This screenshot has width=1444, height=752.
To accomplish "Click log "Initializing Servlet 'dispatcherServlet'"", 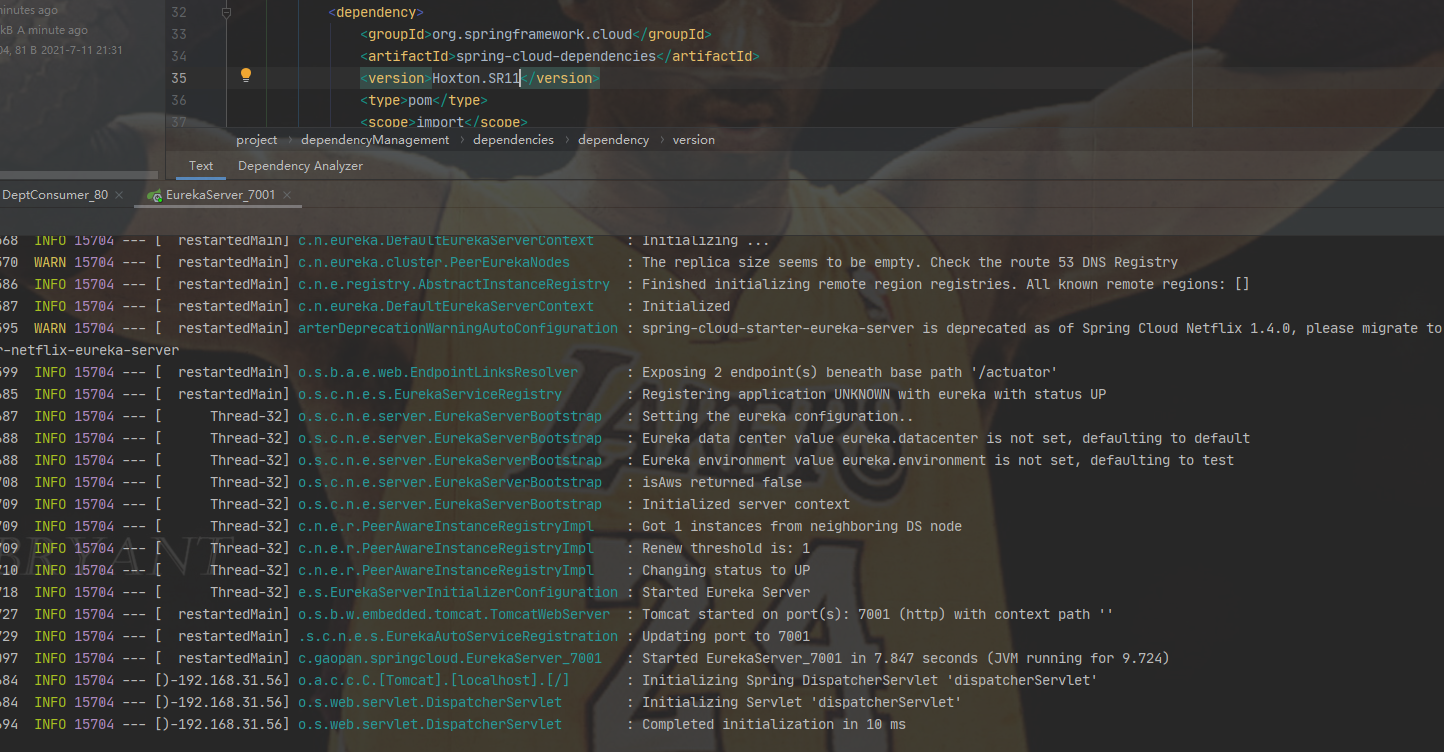I will 802,702.
